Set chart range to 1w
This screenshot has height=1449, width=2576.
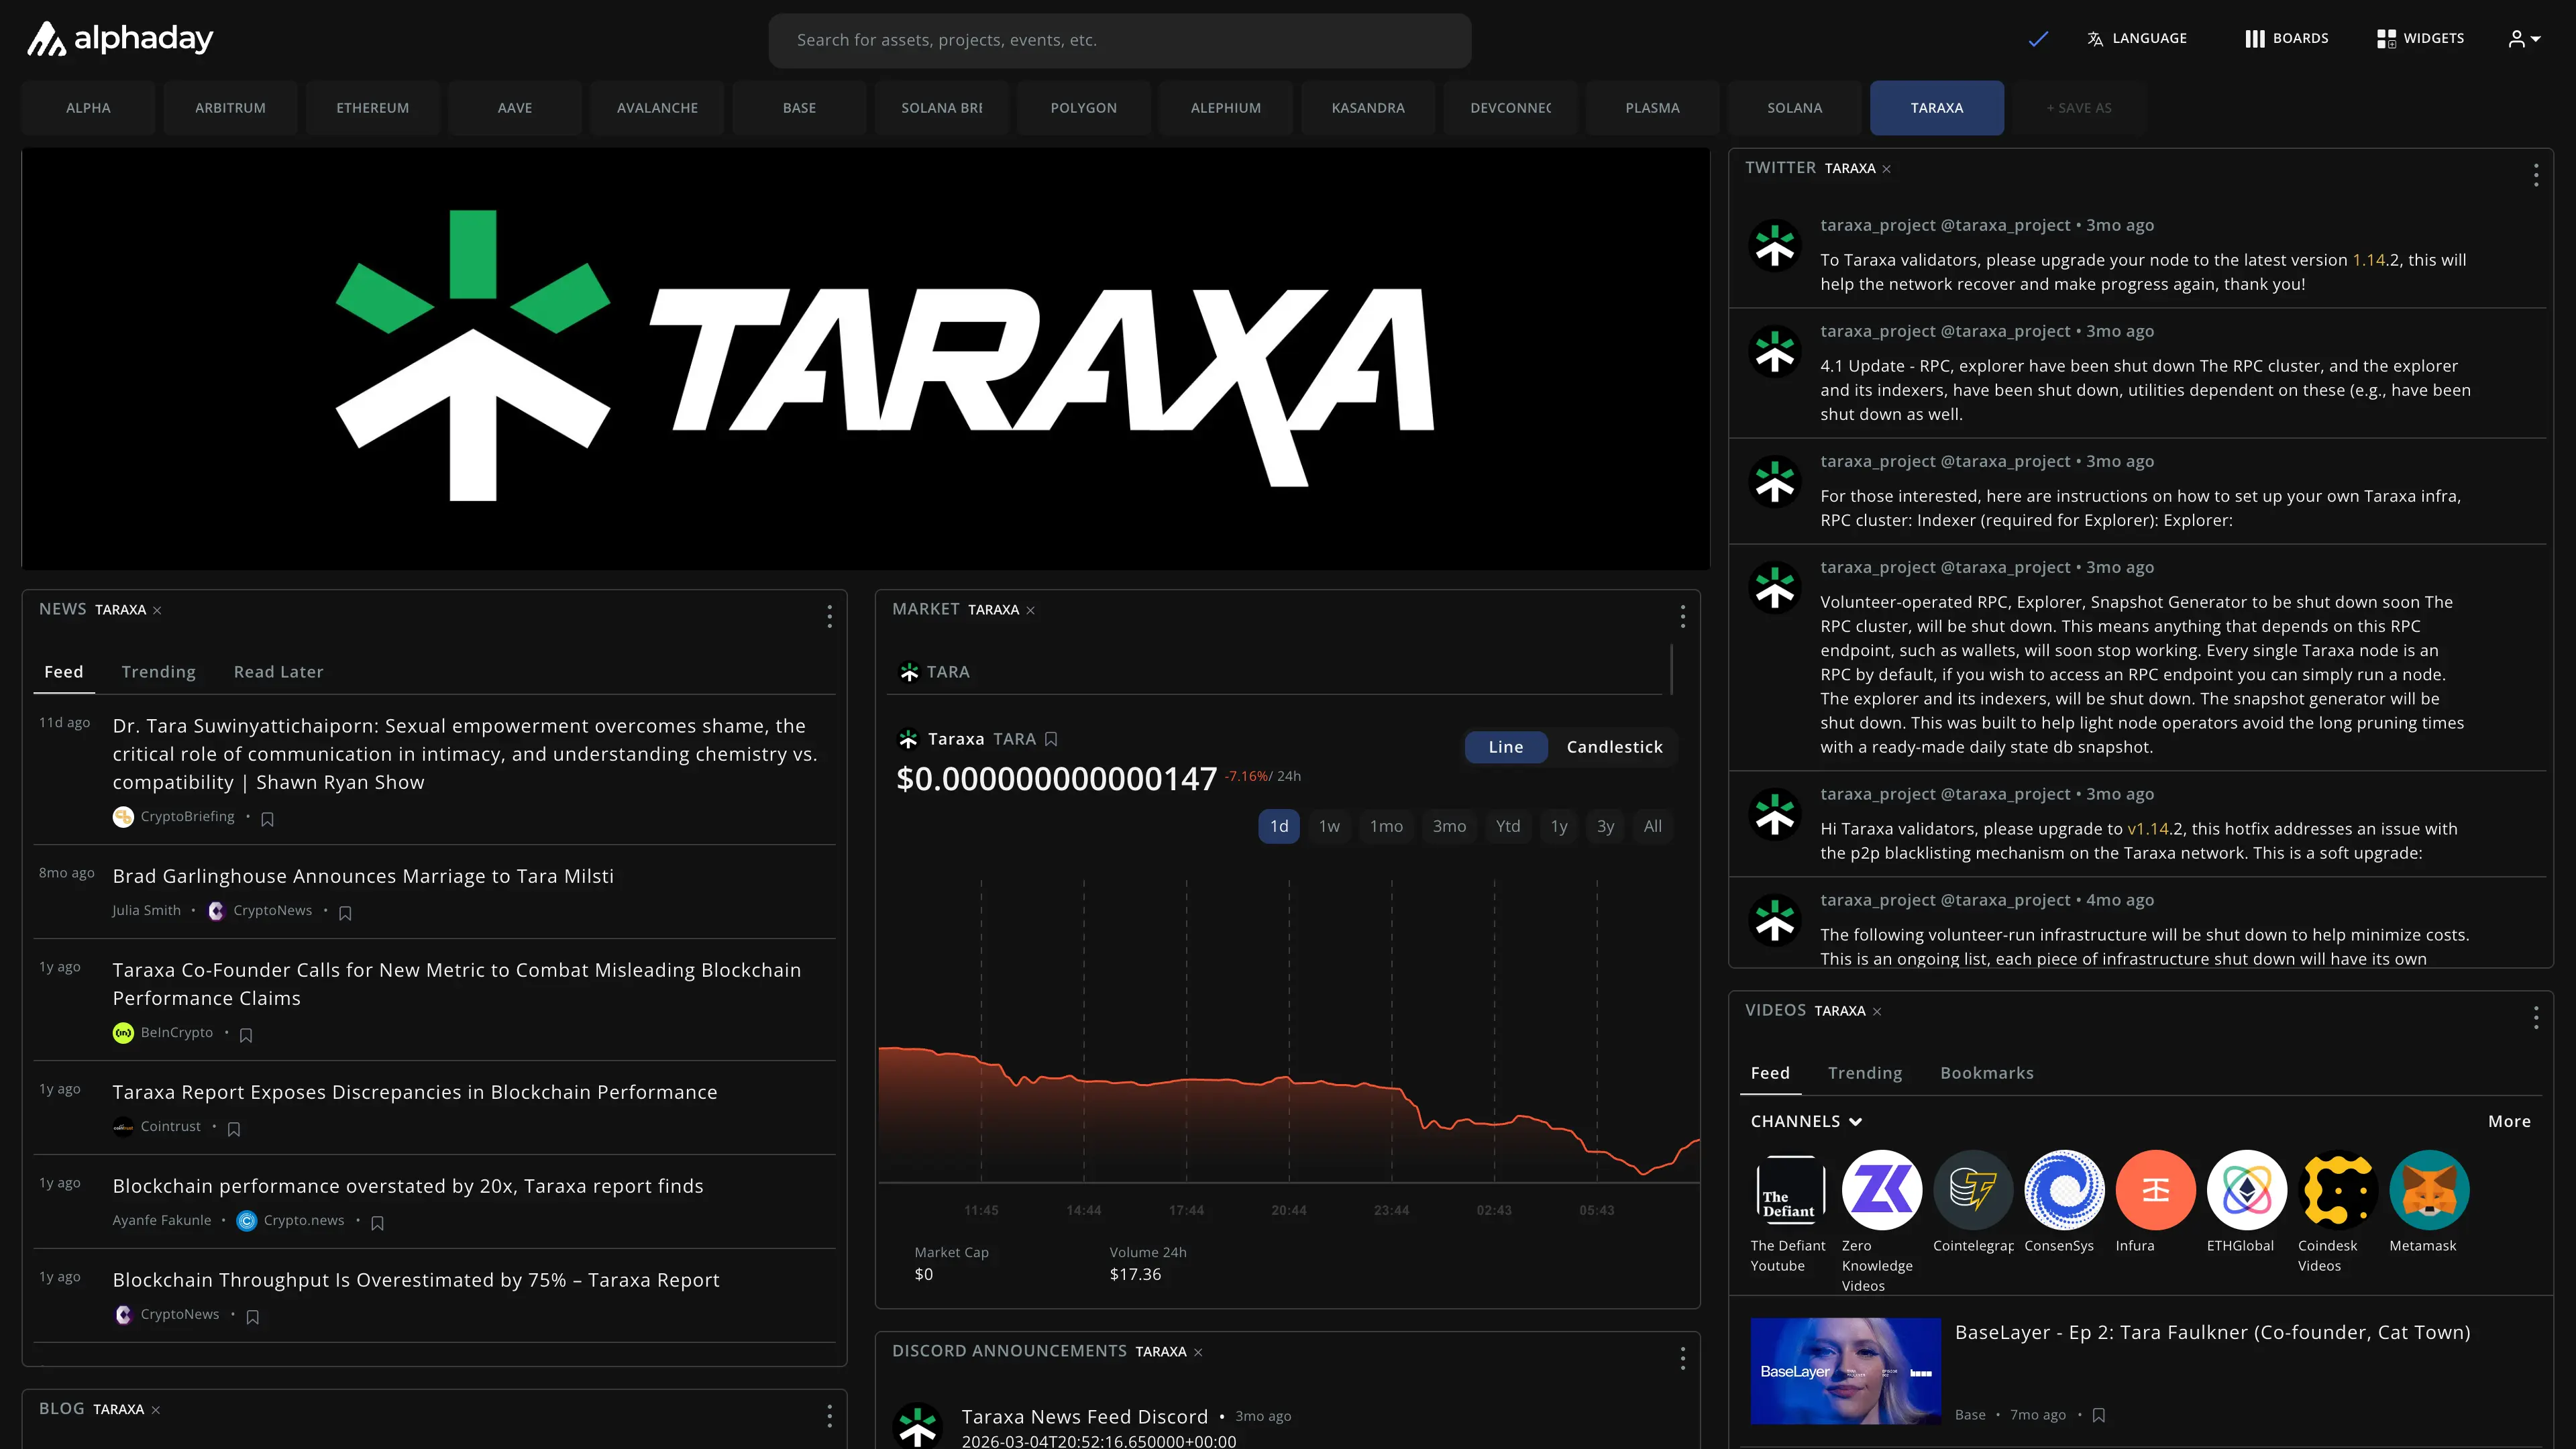(1328, 826)
